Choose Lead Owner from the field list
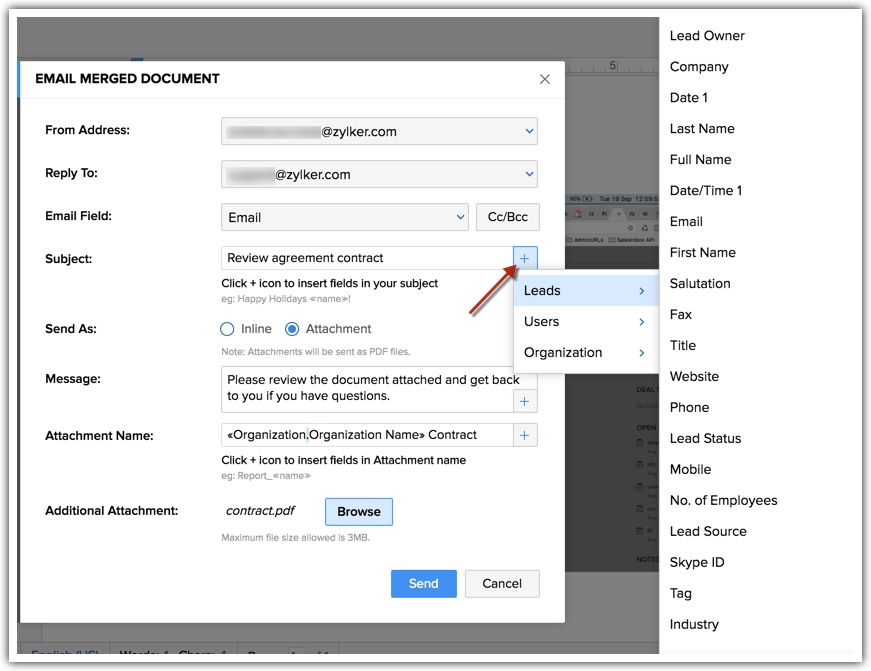This screenshot has width=871, height=671. coord(707,36)
